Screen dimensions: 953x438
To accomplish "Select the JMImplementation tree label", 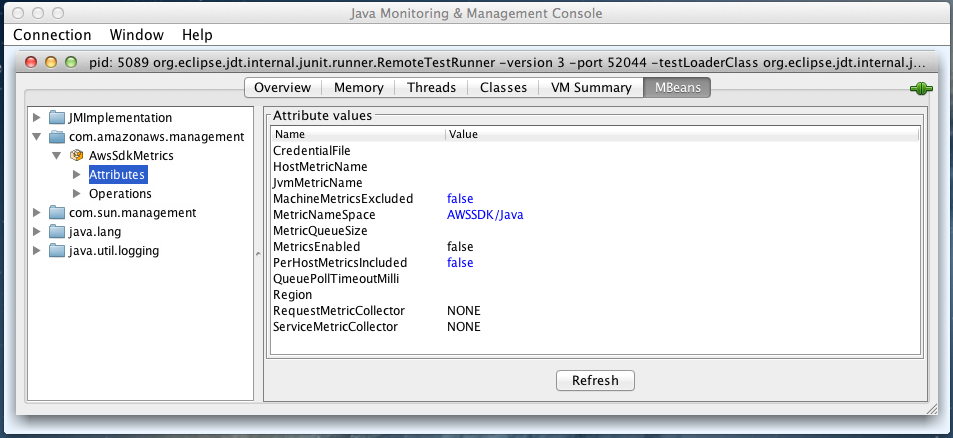I will (x=120, y=118).
